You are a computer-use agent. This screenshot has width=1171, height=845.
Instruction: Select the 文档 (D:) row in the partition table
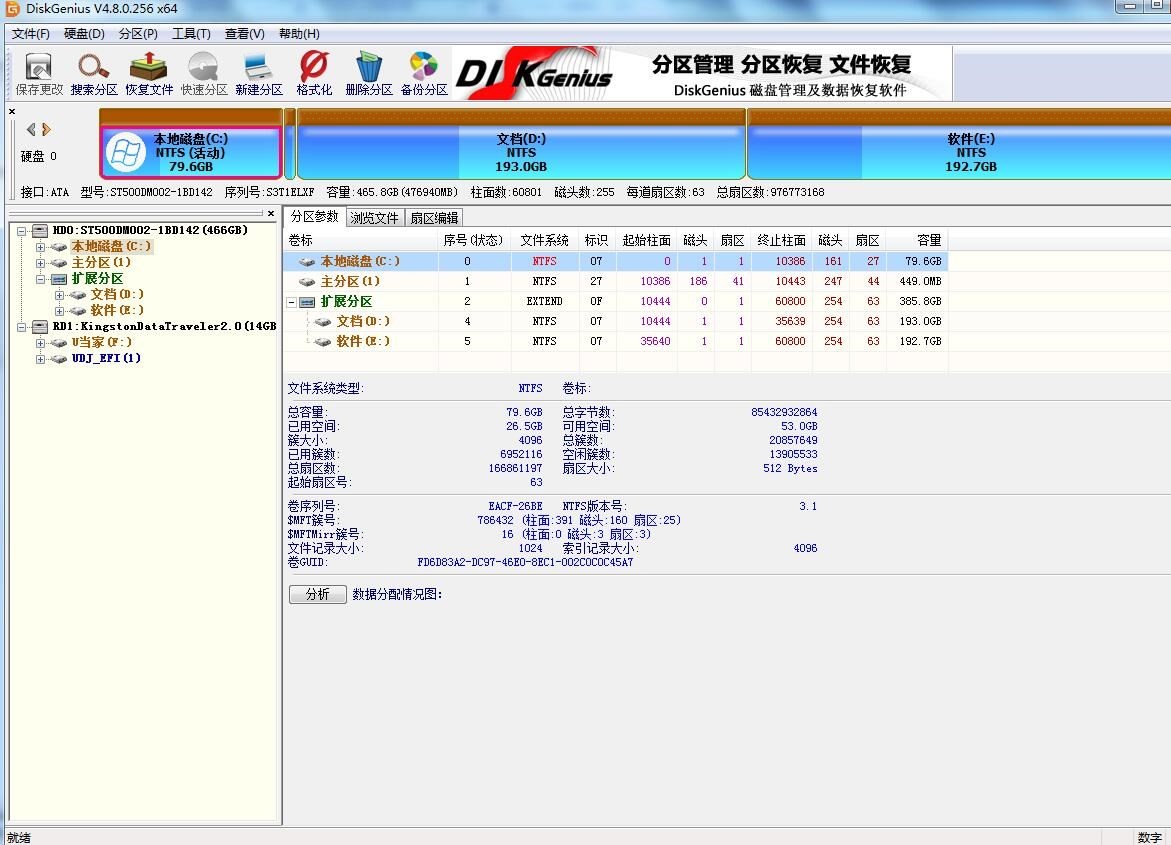[615, 321]
